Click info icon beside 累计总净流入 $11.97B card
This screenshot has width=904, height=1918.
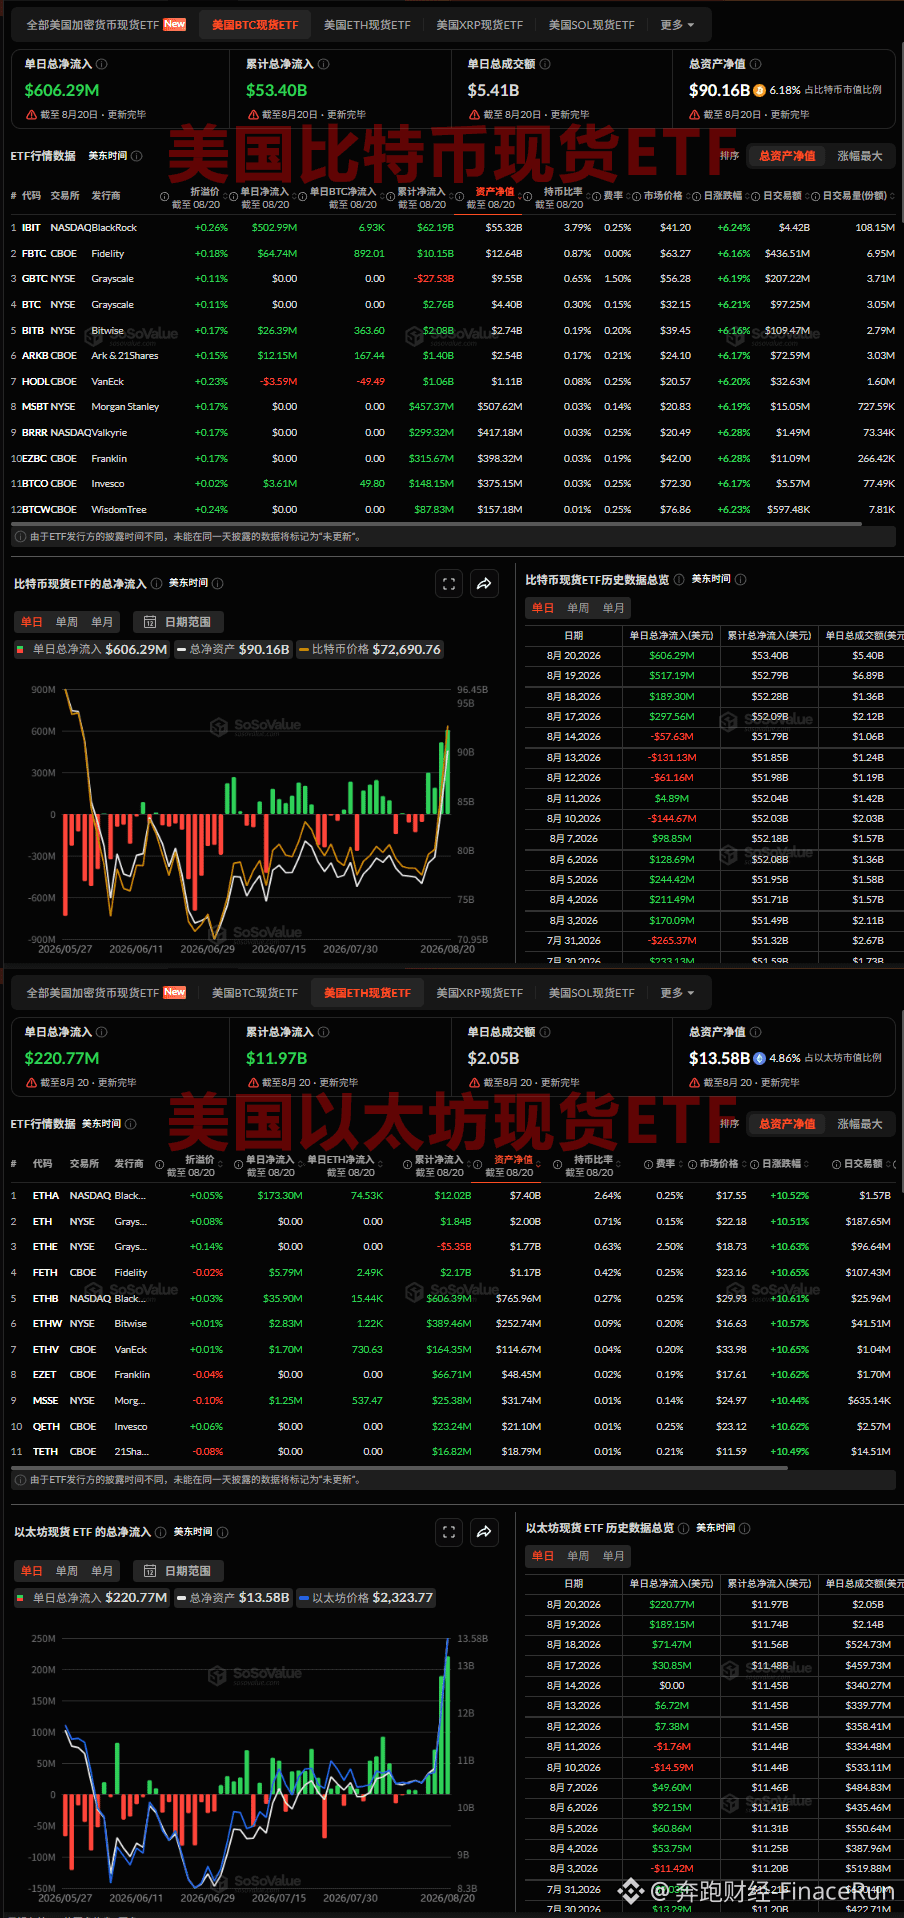[x=323, y=1032]
